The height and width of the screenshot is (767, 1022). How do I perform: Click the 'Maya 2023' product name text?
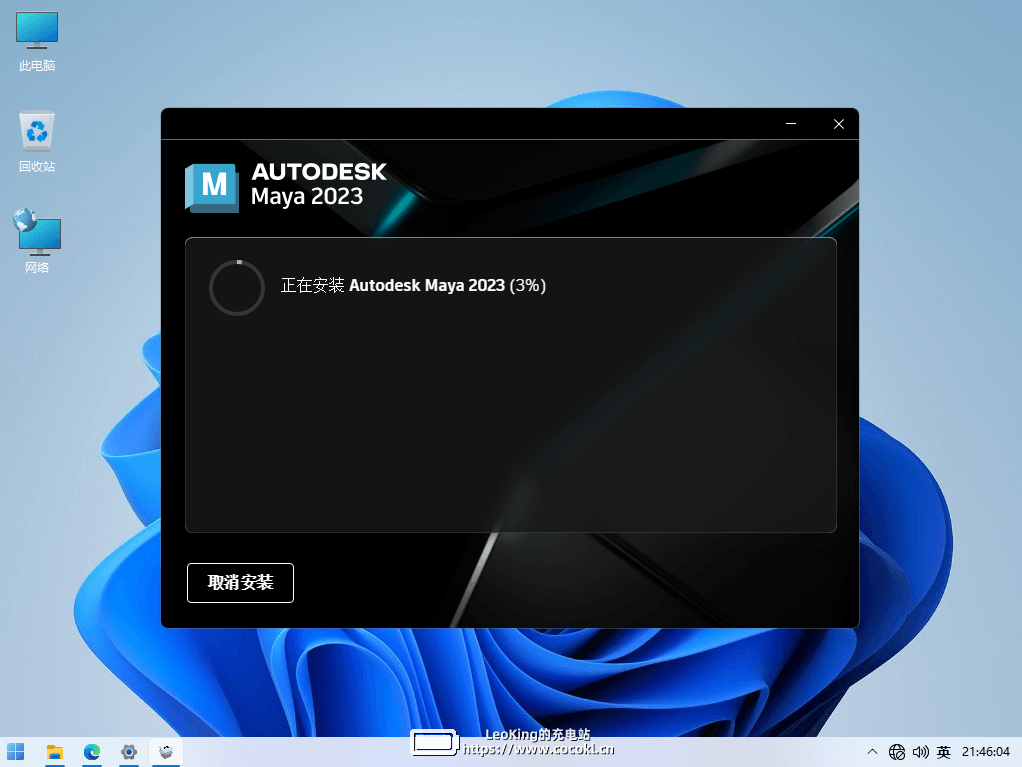click(307, 196)
